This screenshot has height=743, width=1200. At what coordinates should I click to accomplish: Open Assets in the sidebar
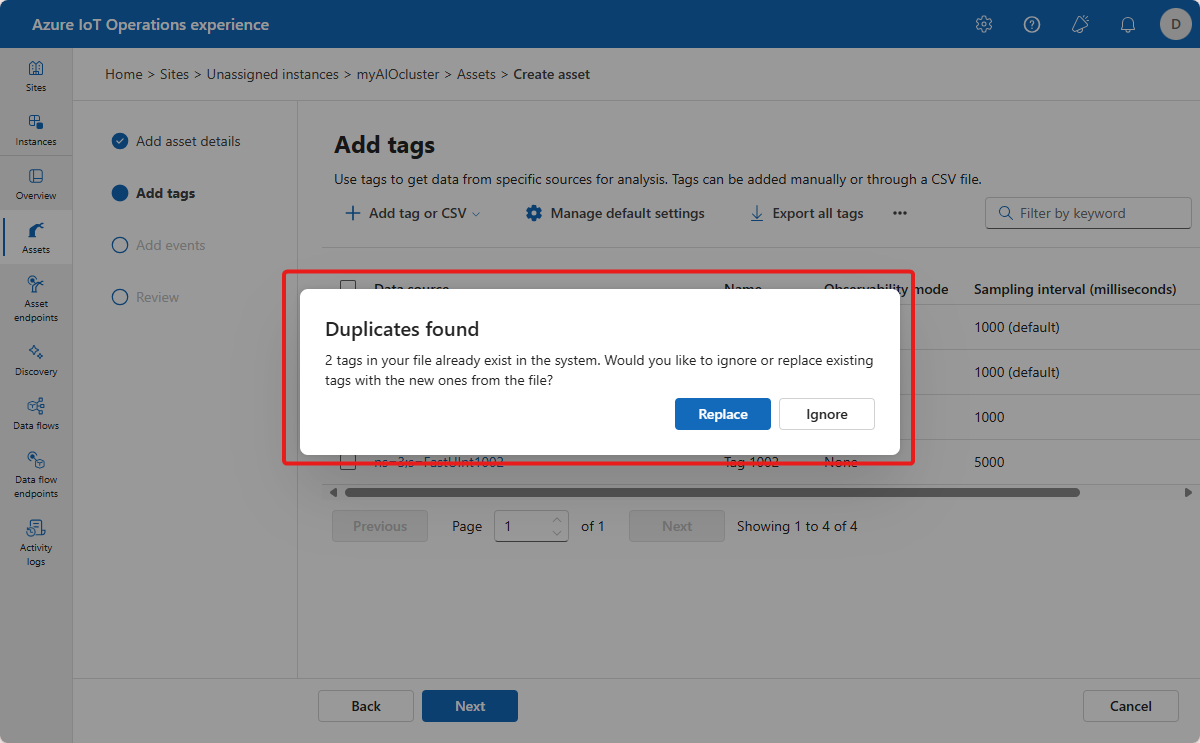point(36,237)
